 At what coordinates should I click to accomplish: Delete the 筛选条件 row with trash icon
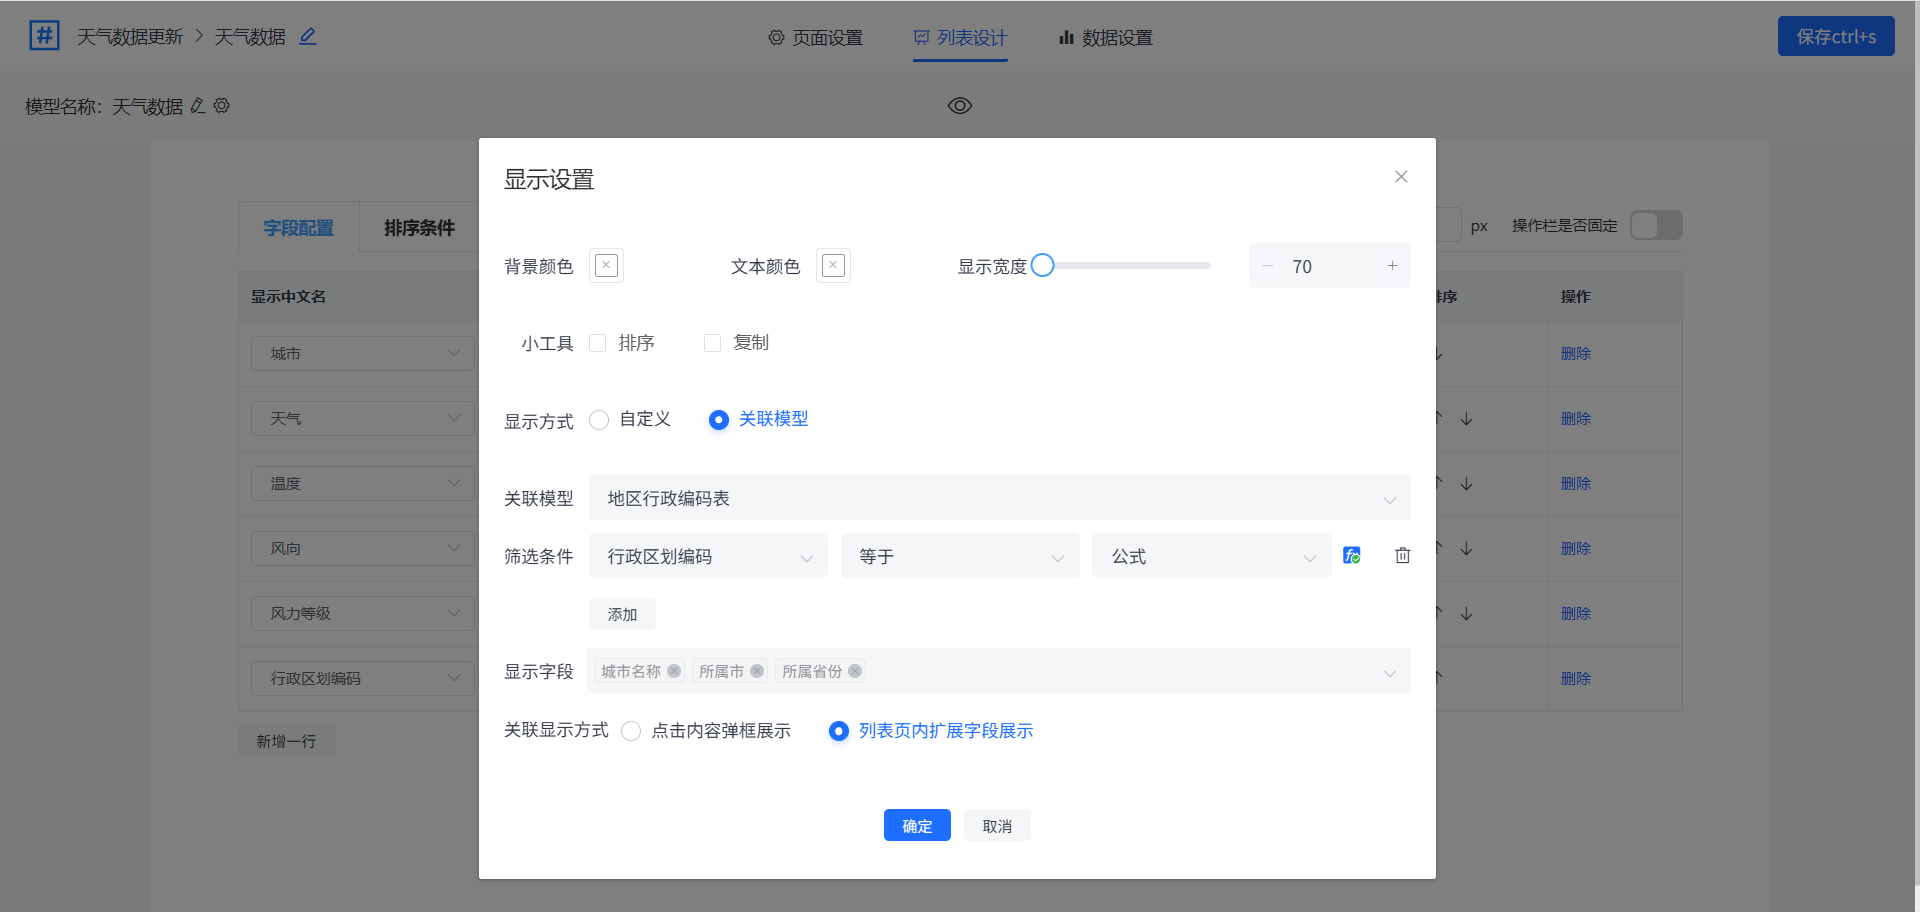[1403, 555]
